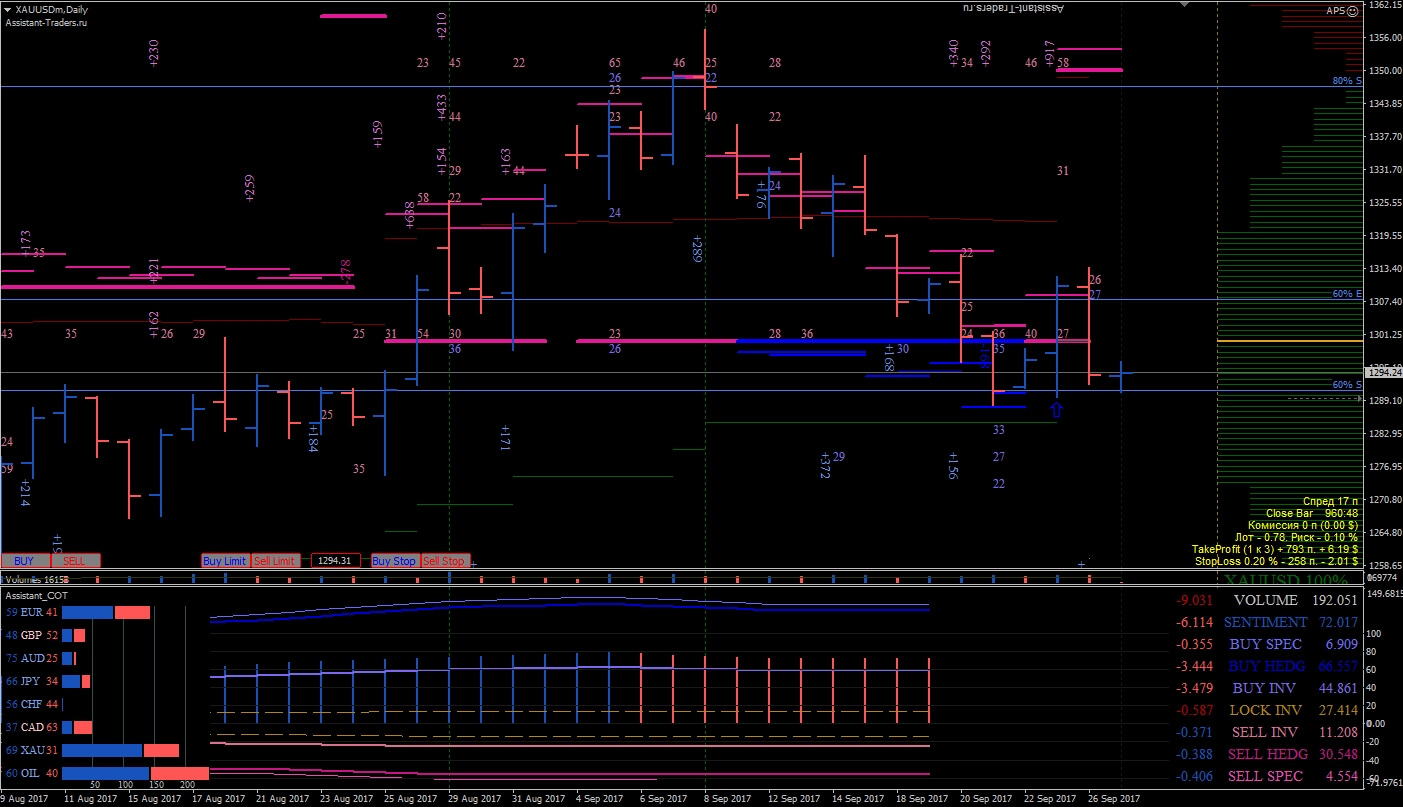Click the yellow horizontal level line on the right

(1289, 341)
